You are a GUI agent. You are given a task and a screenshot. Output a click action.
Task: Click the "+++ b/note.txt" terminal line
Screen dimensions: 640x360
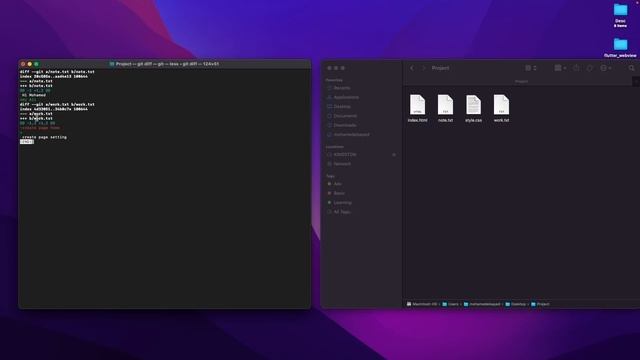pos(36,86)
